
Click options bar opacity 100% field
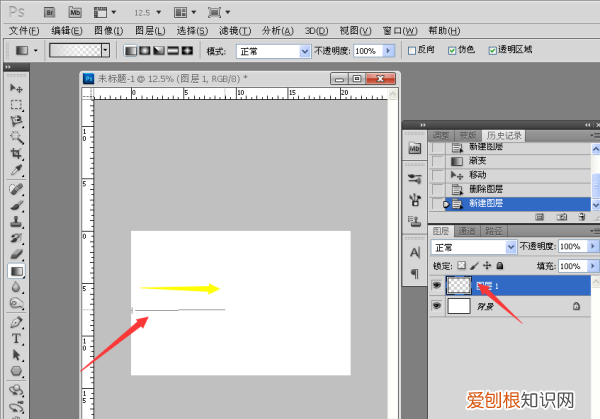[x=368, y=51]
